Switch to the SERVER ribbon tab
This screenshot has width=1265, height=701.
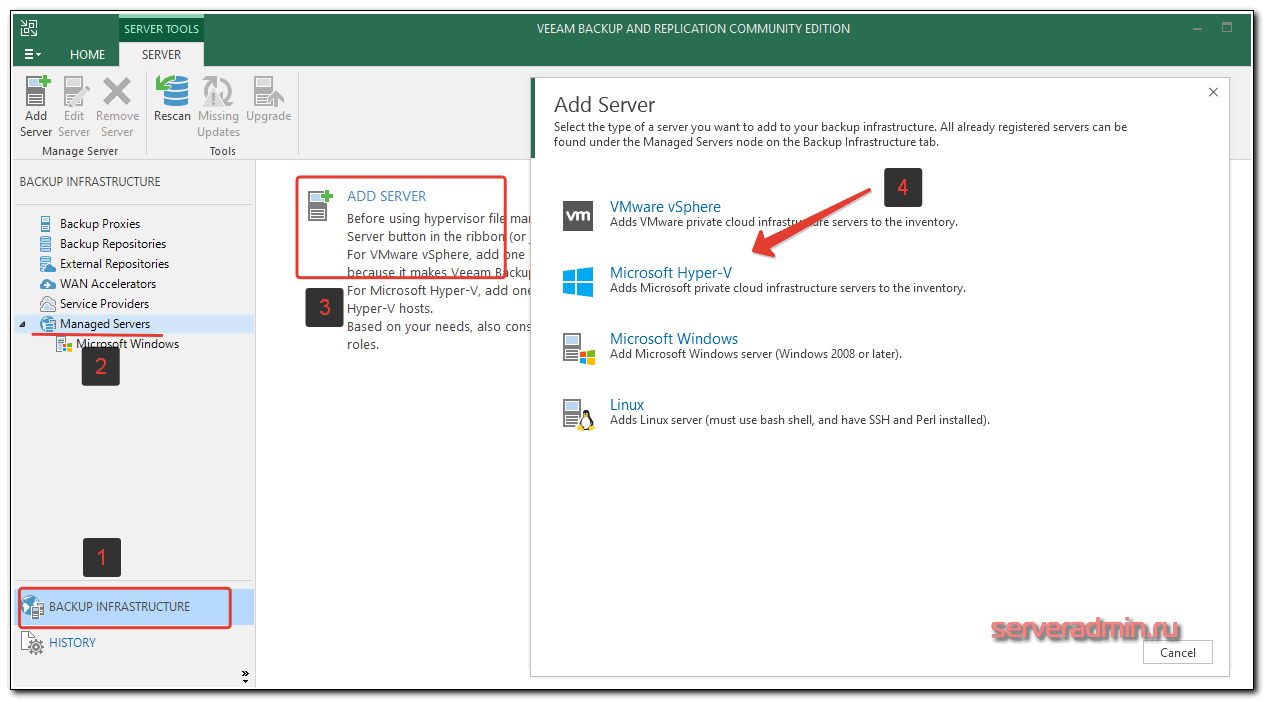161,55
